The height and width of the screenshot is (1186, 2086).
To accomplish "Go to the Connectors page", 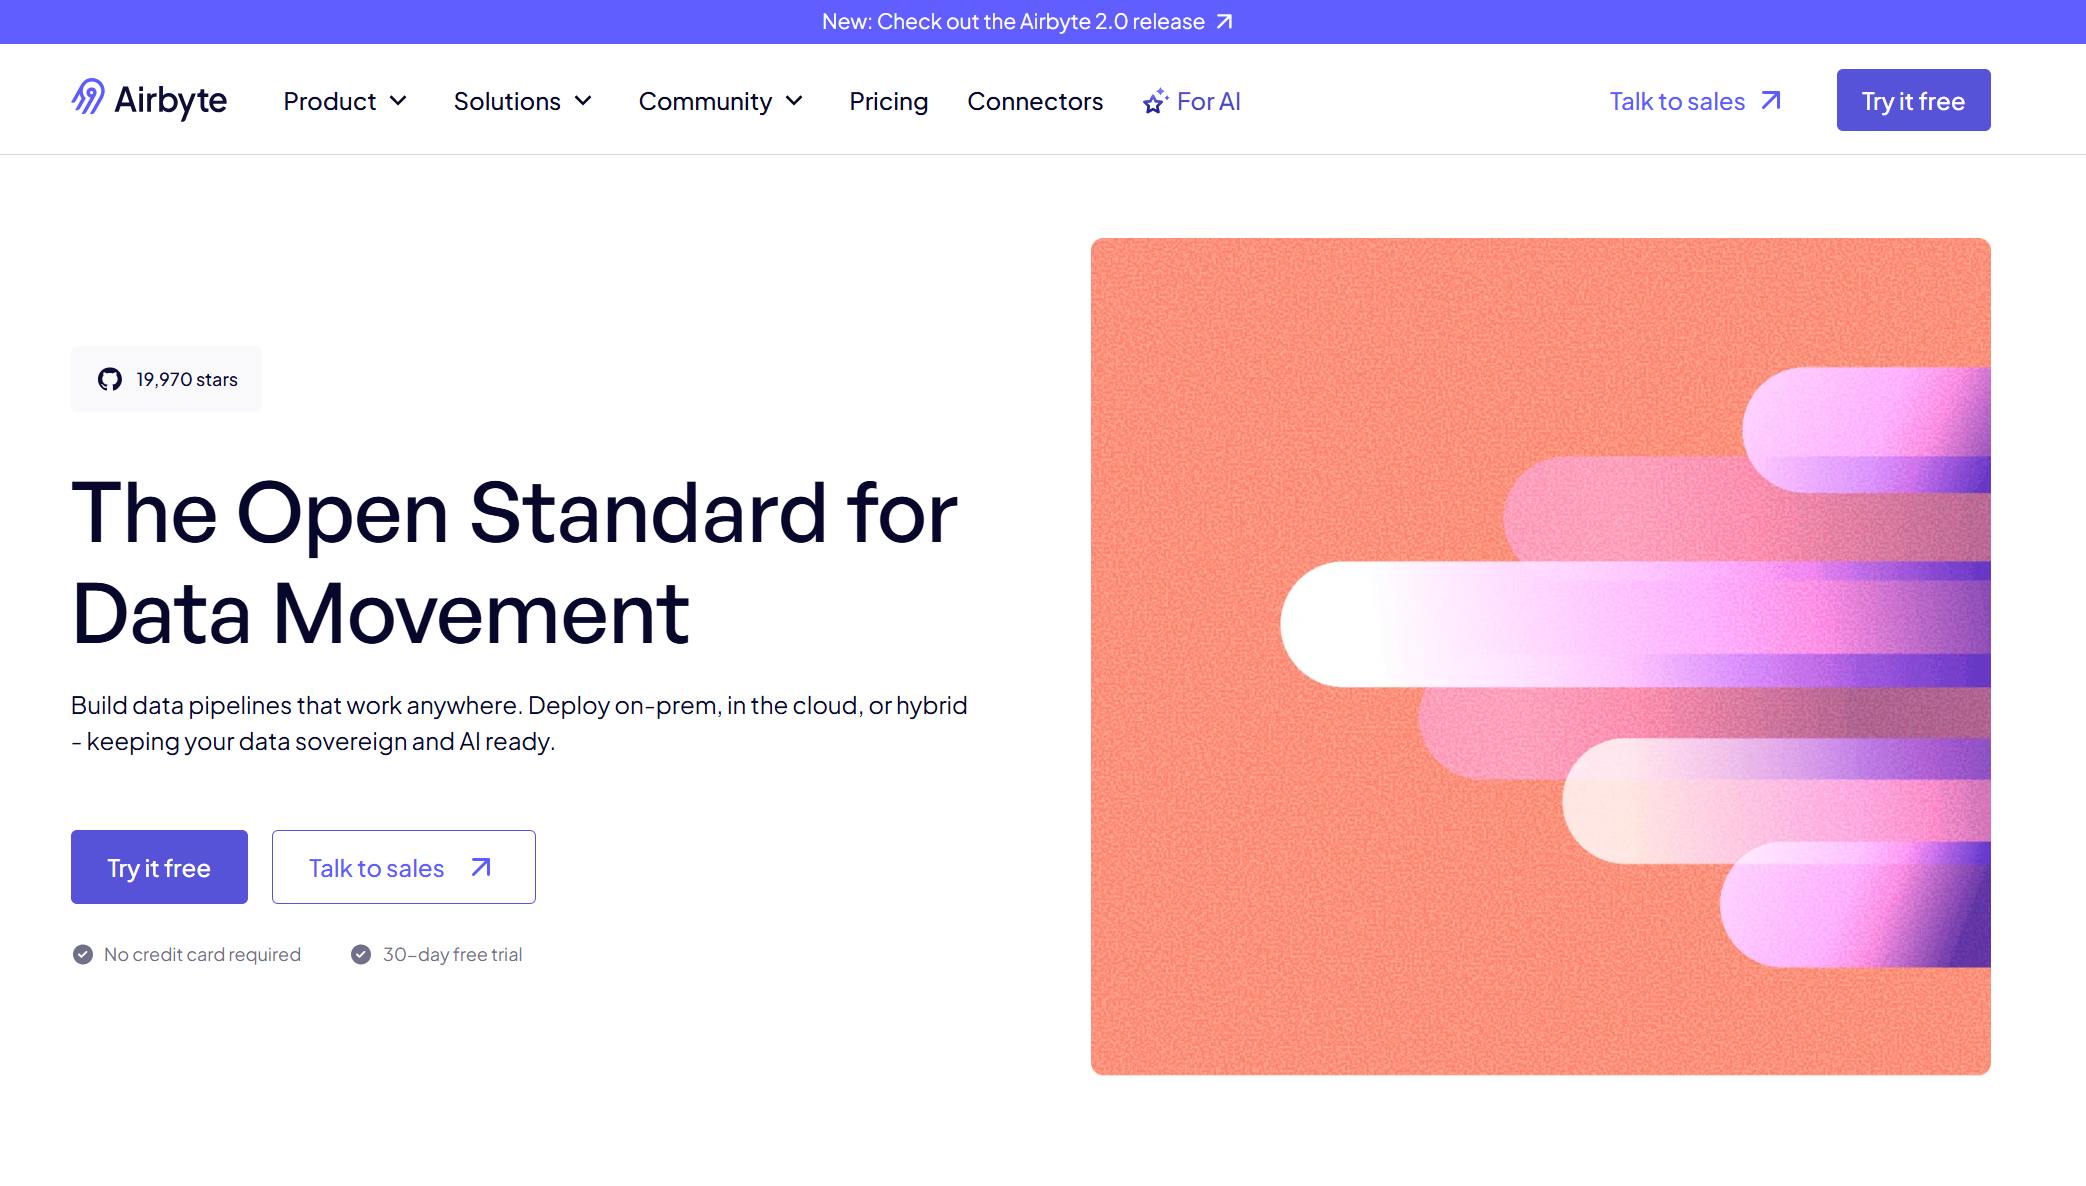I will pyautogui.click(x=1034, y=101).
